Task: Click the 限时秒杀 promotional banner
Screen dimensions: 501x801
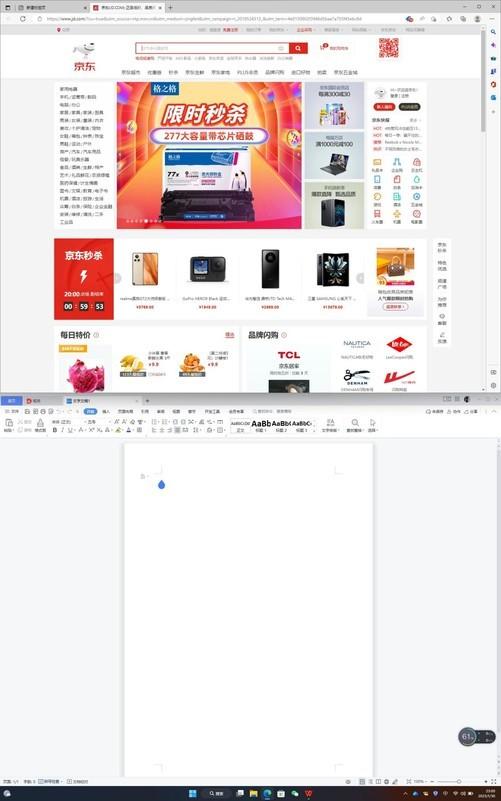Action: pyautogui.click(x=209, y=155)
